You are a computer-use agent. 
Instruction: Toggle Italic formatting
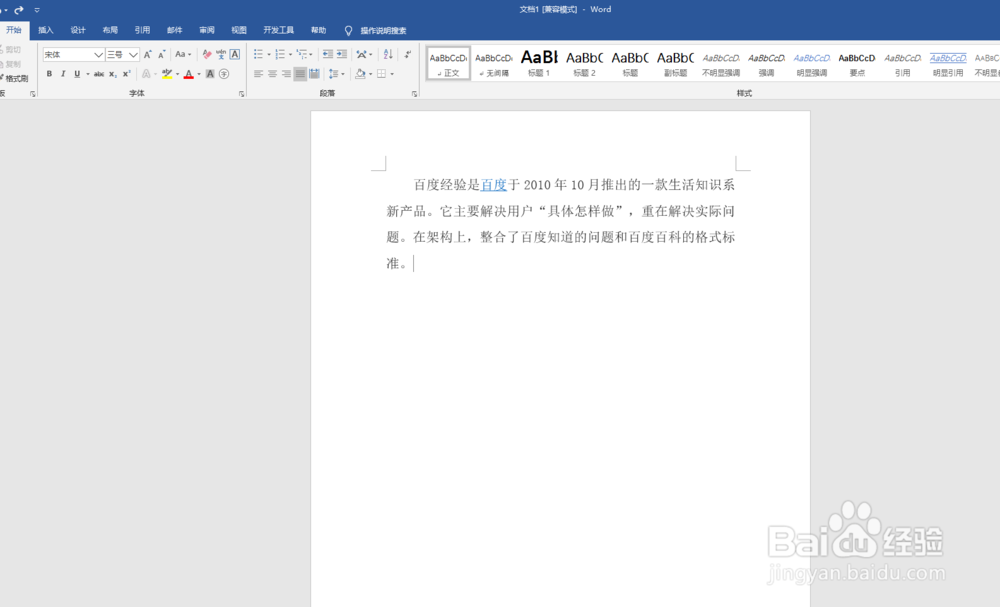click(x=63, y=74)
